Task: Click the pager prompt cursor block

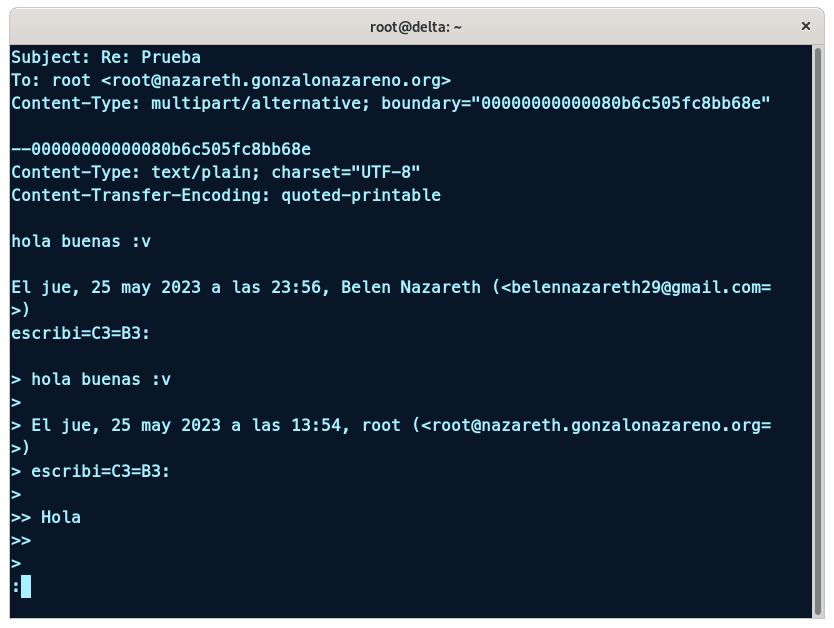Action: (x=26, y=587)
